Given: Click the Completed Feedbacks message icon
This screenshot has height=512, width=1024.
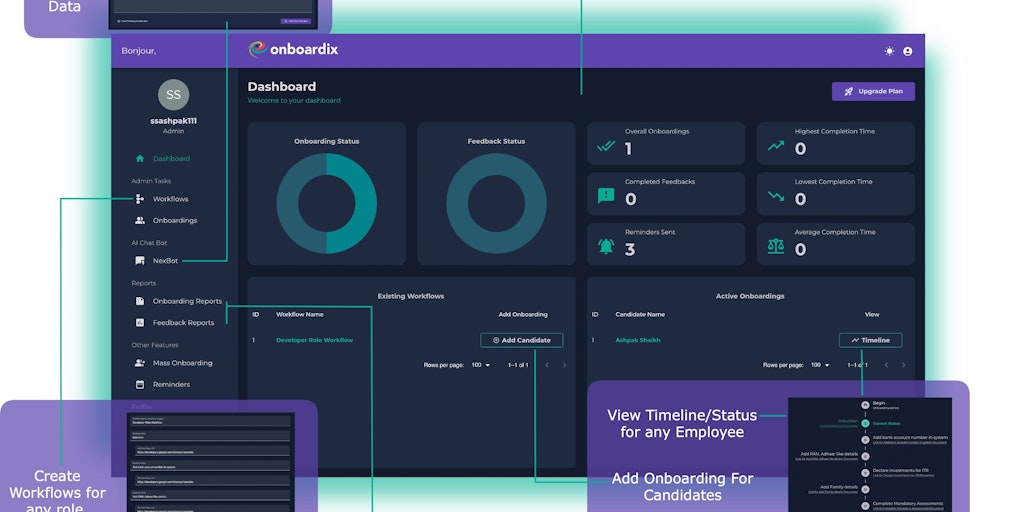Looking at the screenshot, I should pyautogui.click(x=606, y=196).
